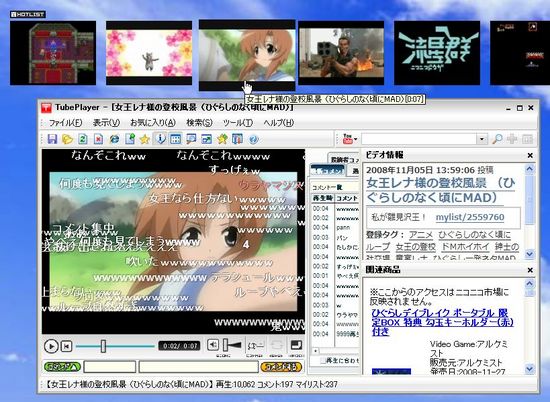Image resolution: width=550 pixels, height=402 pixels.
Task: Select the Schwarzenegger rocket launcher hotlist thumbnail
Action: (x=341, y=53)
